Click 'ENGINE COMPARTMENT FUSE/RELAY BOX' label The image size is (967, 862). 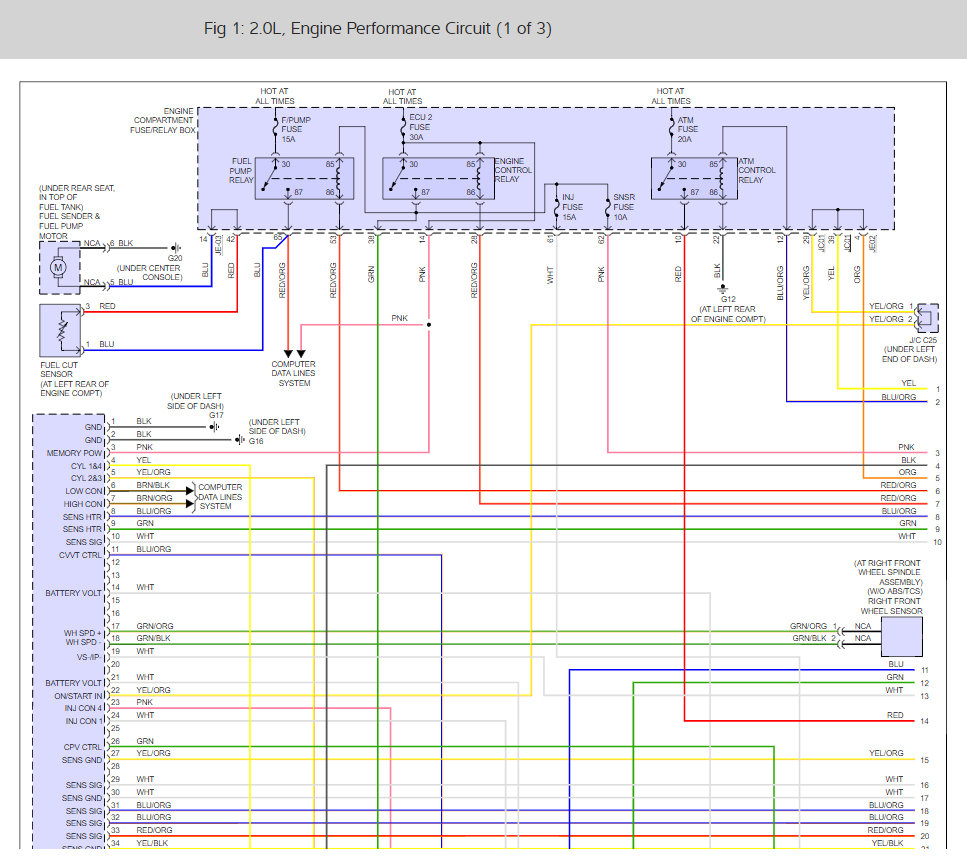click(163, 120)
